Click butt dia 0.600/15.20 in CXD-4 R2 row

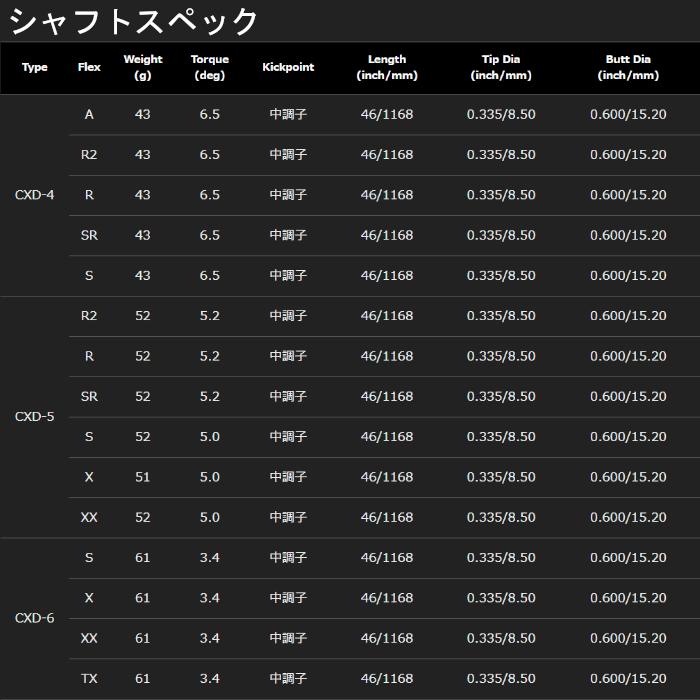pos(628,154)
